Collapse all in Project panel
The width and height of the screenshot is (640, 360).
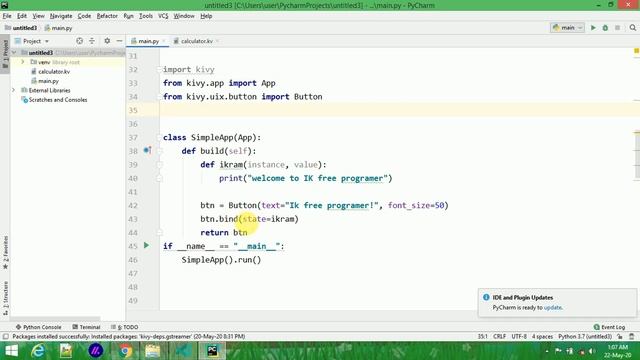tap(92, 41)
